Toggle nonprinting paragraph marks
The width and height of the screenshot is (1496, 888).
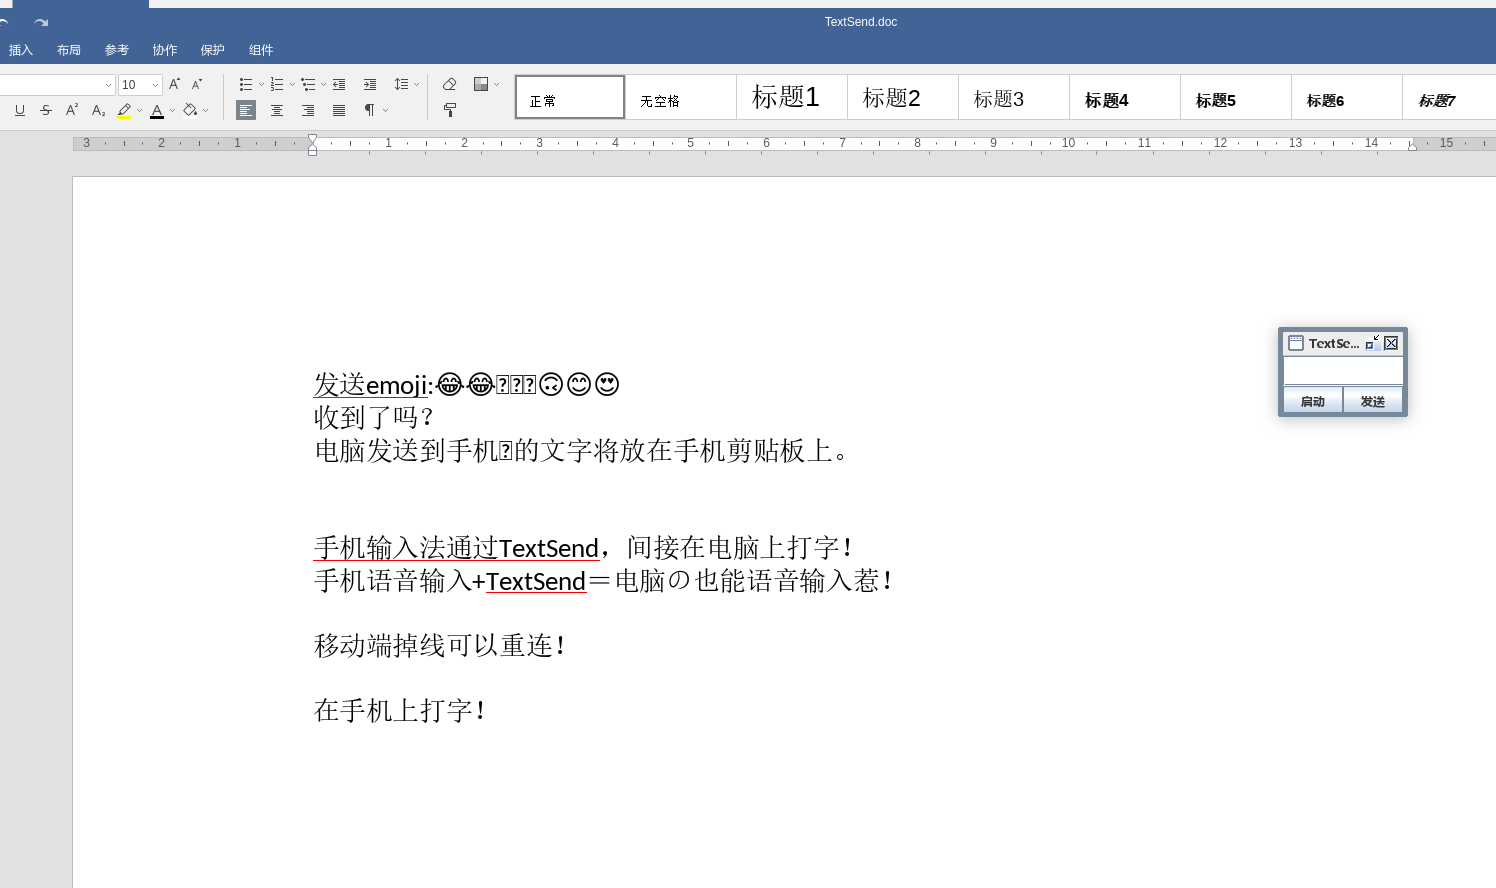coord(370,110)
